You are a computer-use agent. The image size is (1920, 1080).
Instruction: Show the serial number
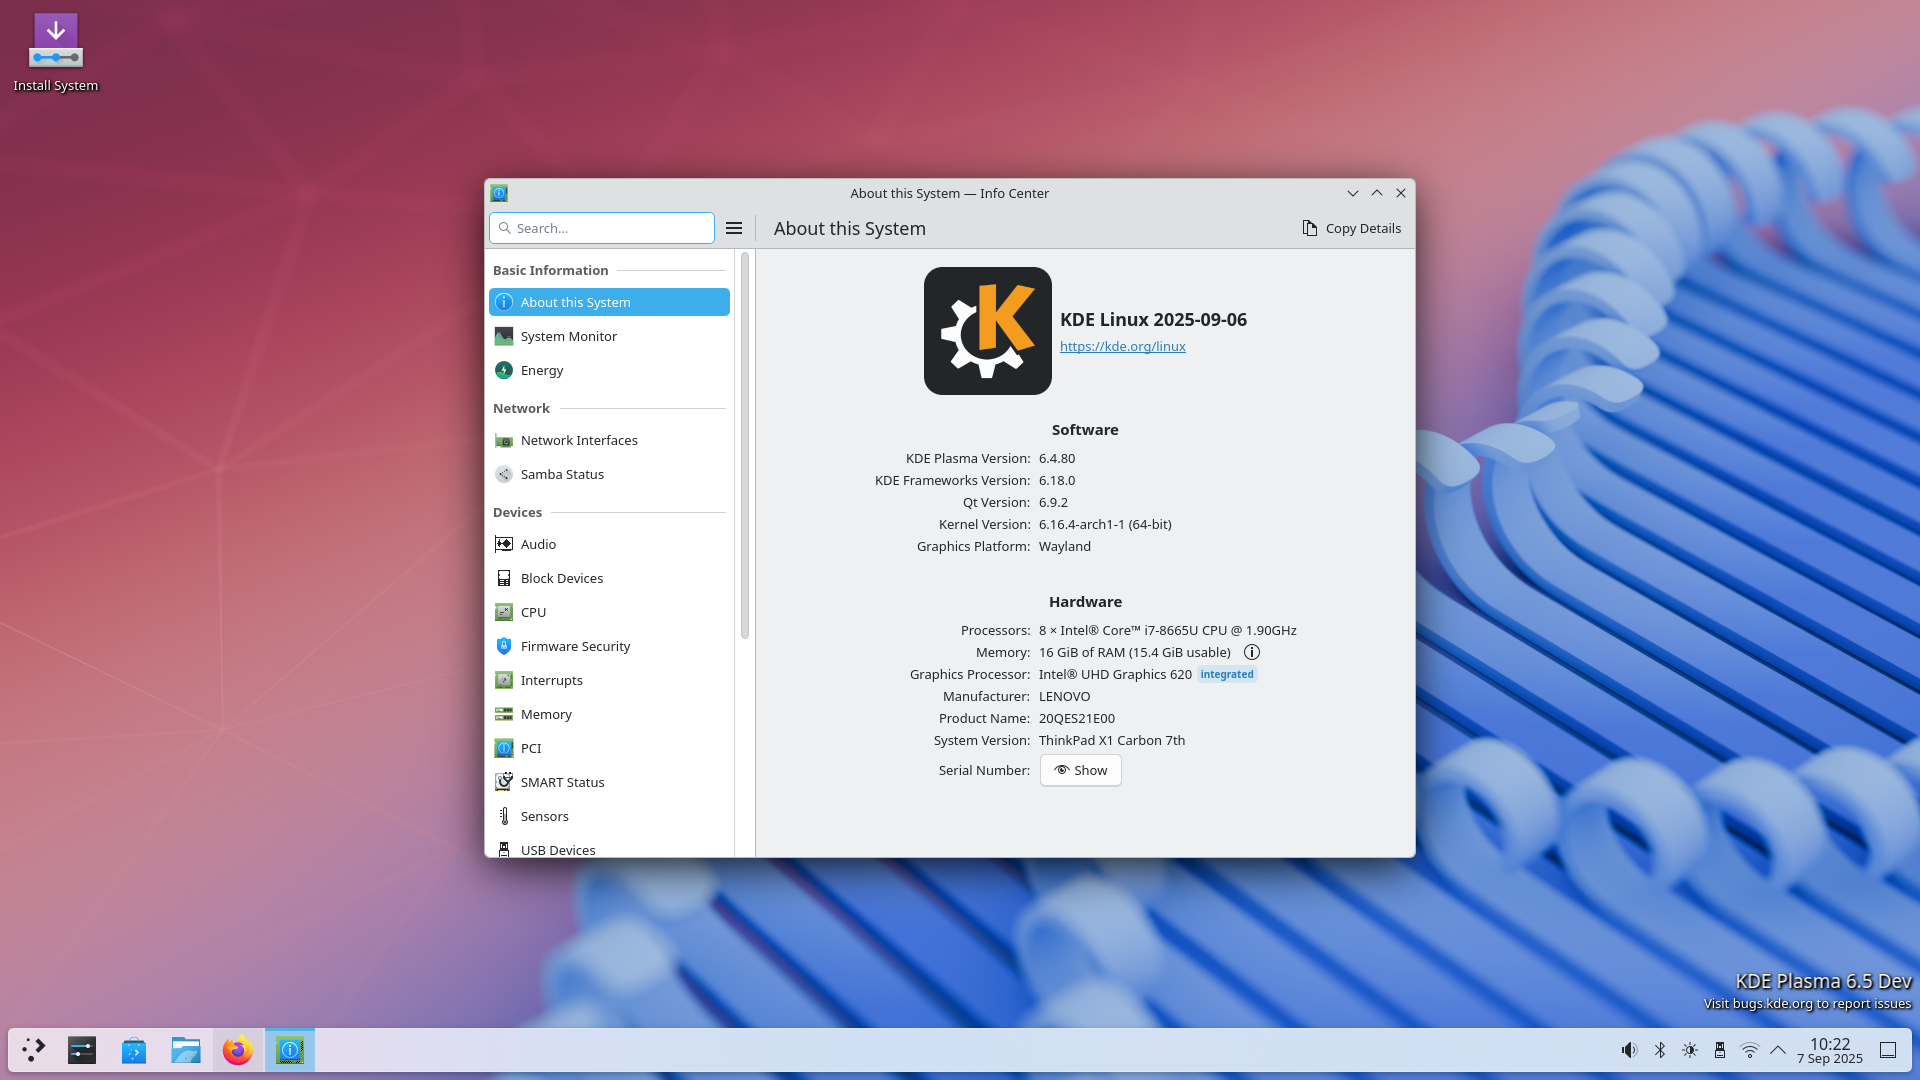[x=1080, y=770]
